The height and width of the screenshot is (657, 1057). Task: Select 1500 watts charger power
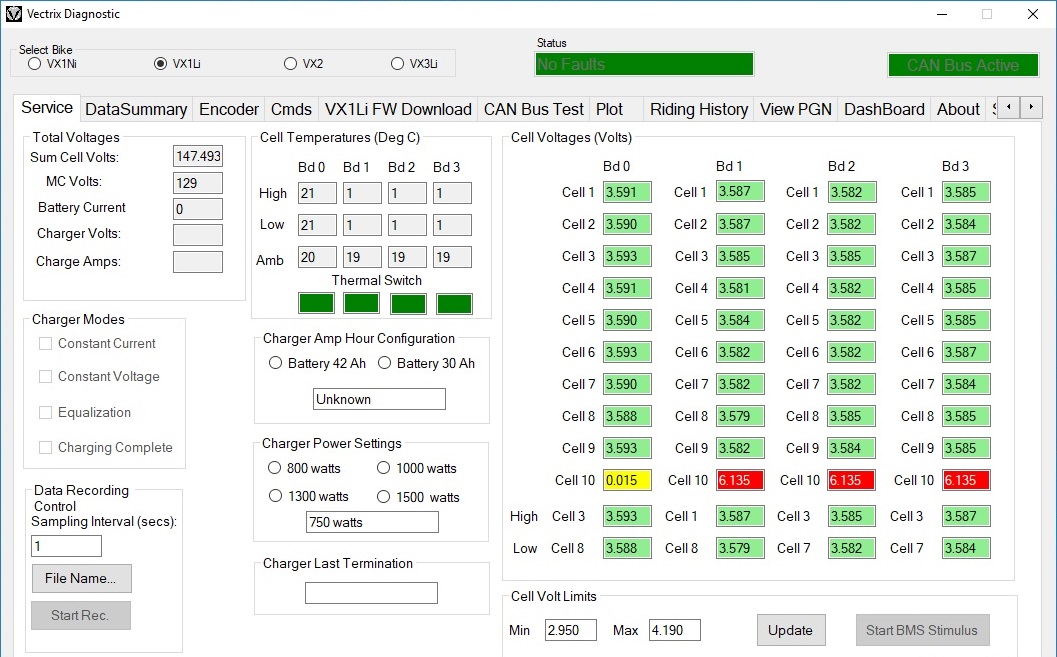pyautogui.click(x=384, y=497)
